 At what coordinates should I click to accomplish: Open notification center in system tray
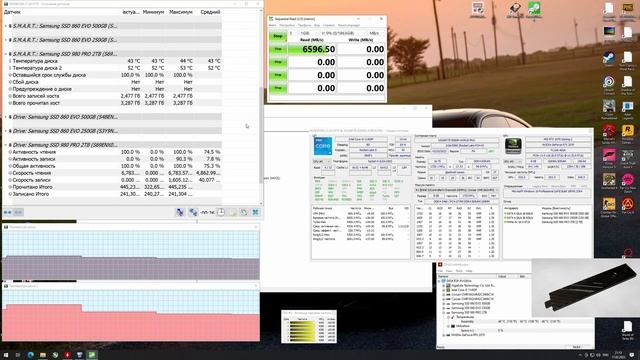[631, 355]
